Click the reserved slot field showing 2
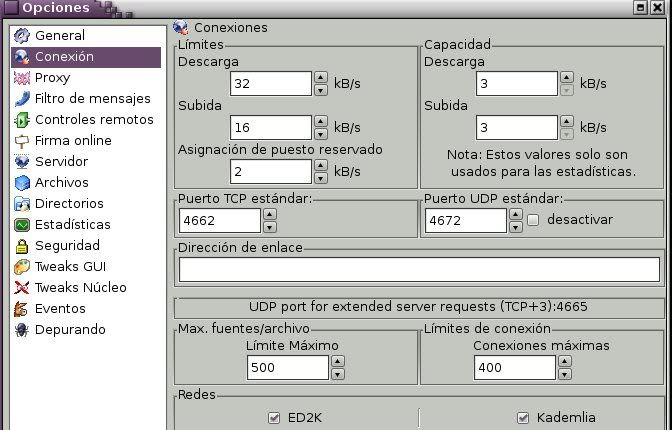Screen dimensions: 672x430 tap(271, 171)
